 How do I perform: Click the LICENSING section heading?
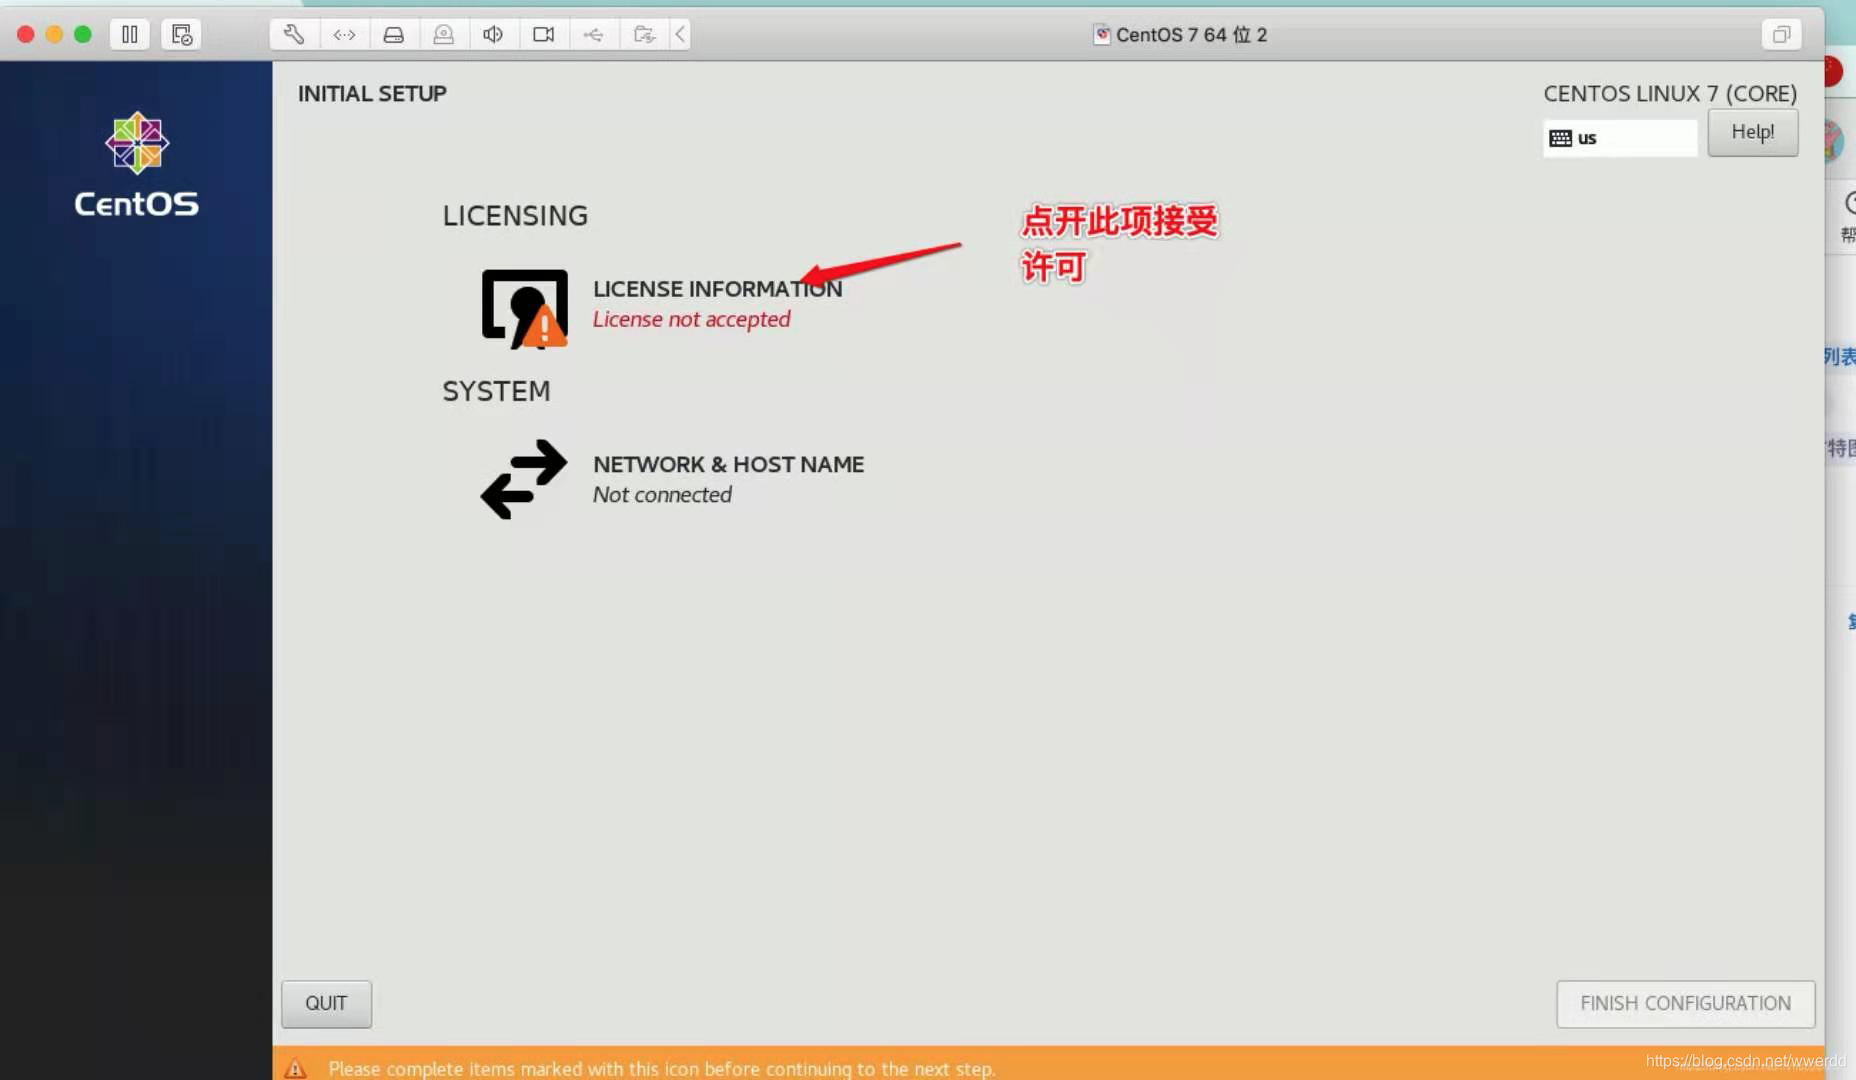point(515,215)
